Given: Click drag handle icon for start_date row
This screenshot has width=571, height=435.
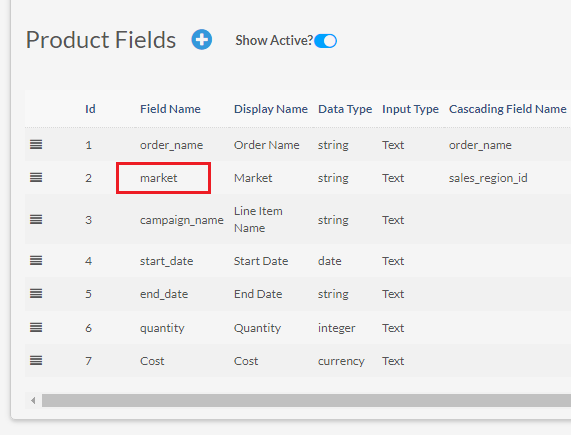Looking at the screenshot, I should [36, 261].
